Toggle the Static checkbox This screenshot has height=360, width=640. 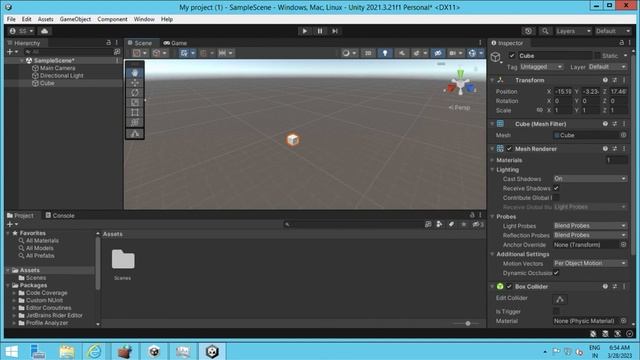click(598, 56)
